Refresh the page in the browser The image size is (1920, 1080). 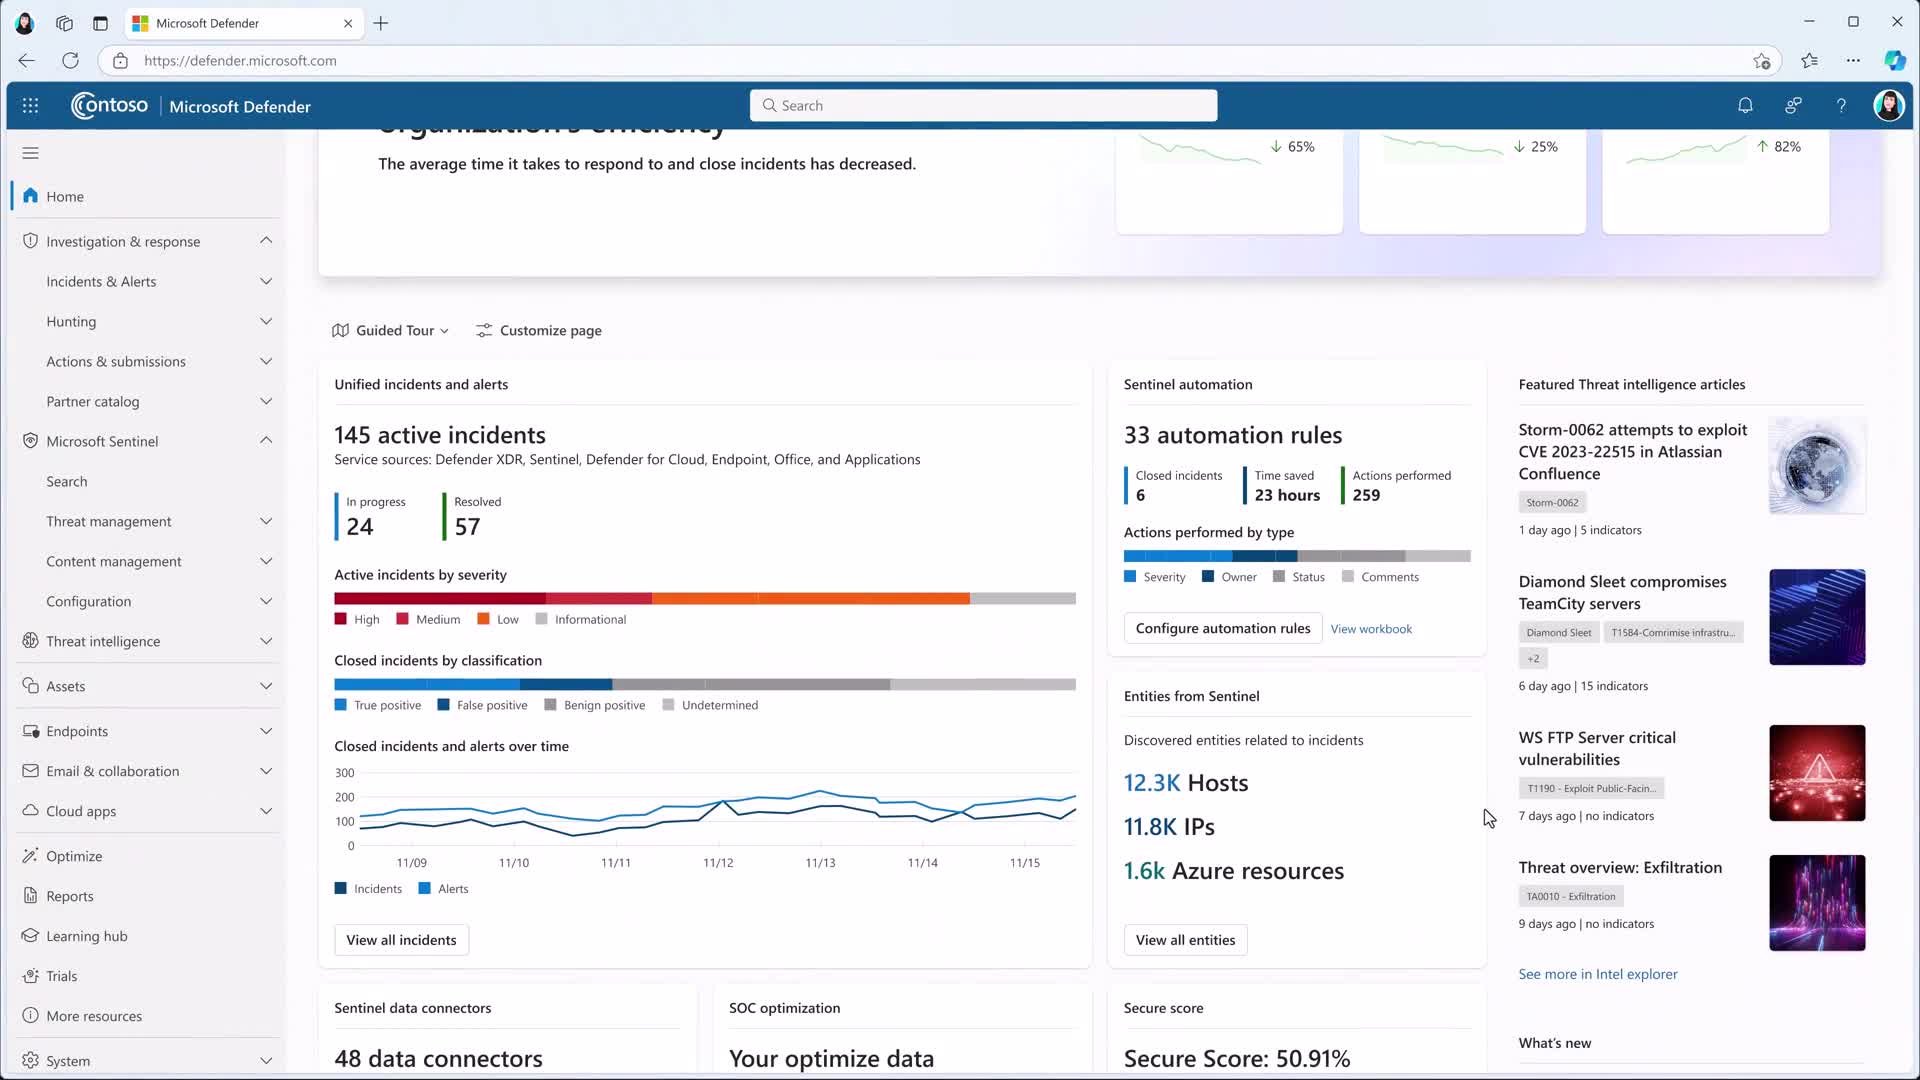(70, 61)
